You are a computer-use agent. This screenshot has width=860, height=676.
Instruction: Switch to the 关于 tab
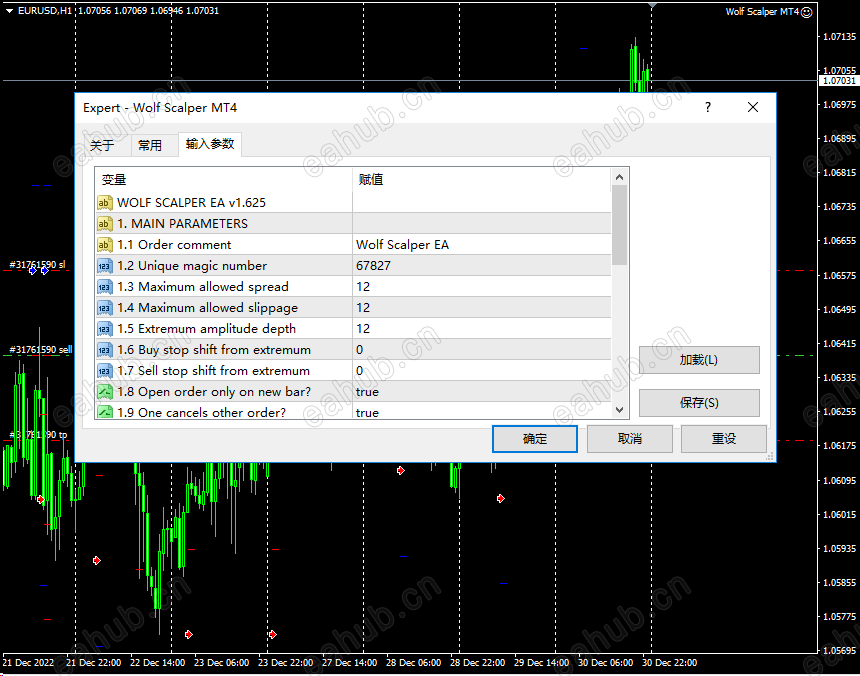(102, 145)
